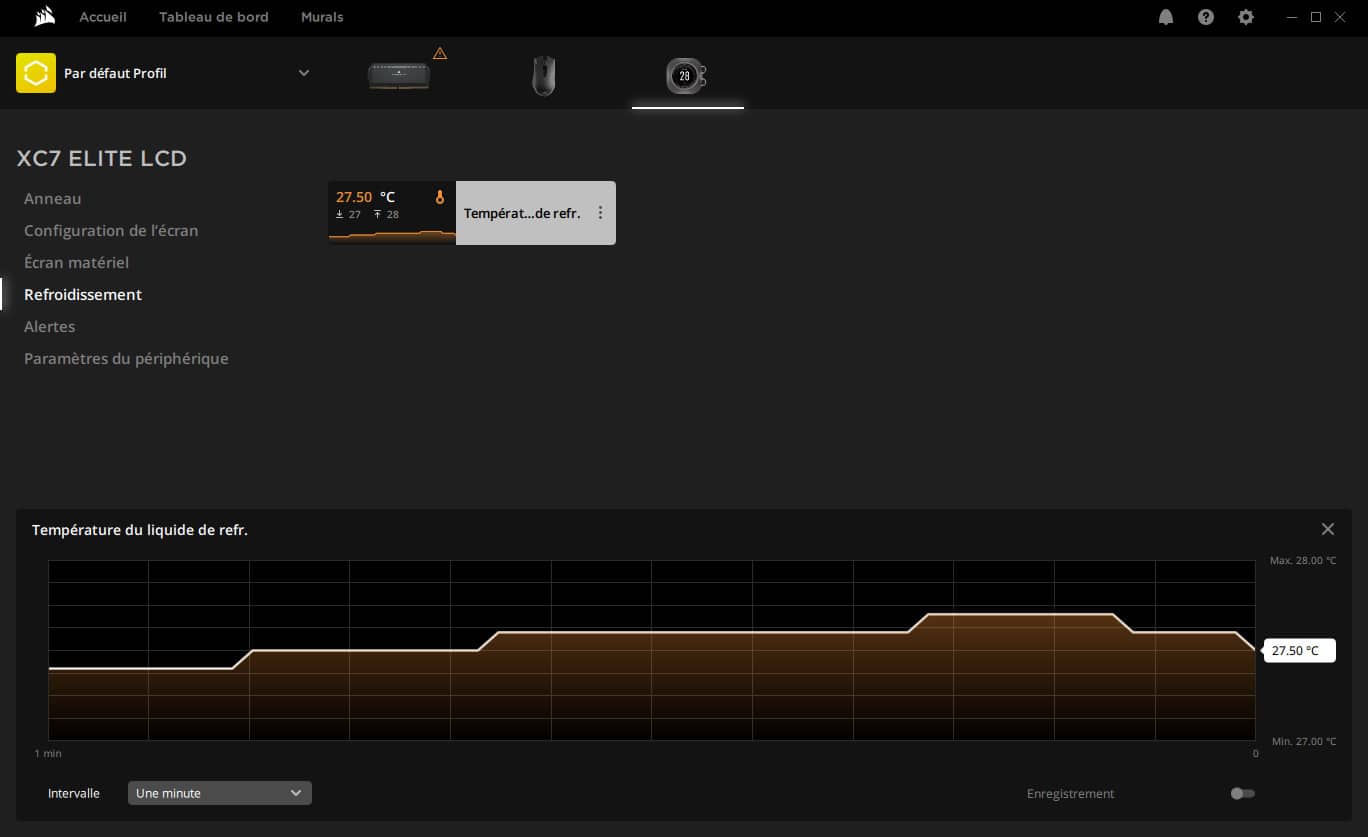This screenshot has height=837, width=1368.
Task: Open the help question mark icon
Action: tap(1206, 17)
